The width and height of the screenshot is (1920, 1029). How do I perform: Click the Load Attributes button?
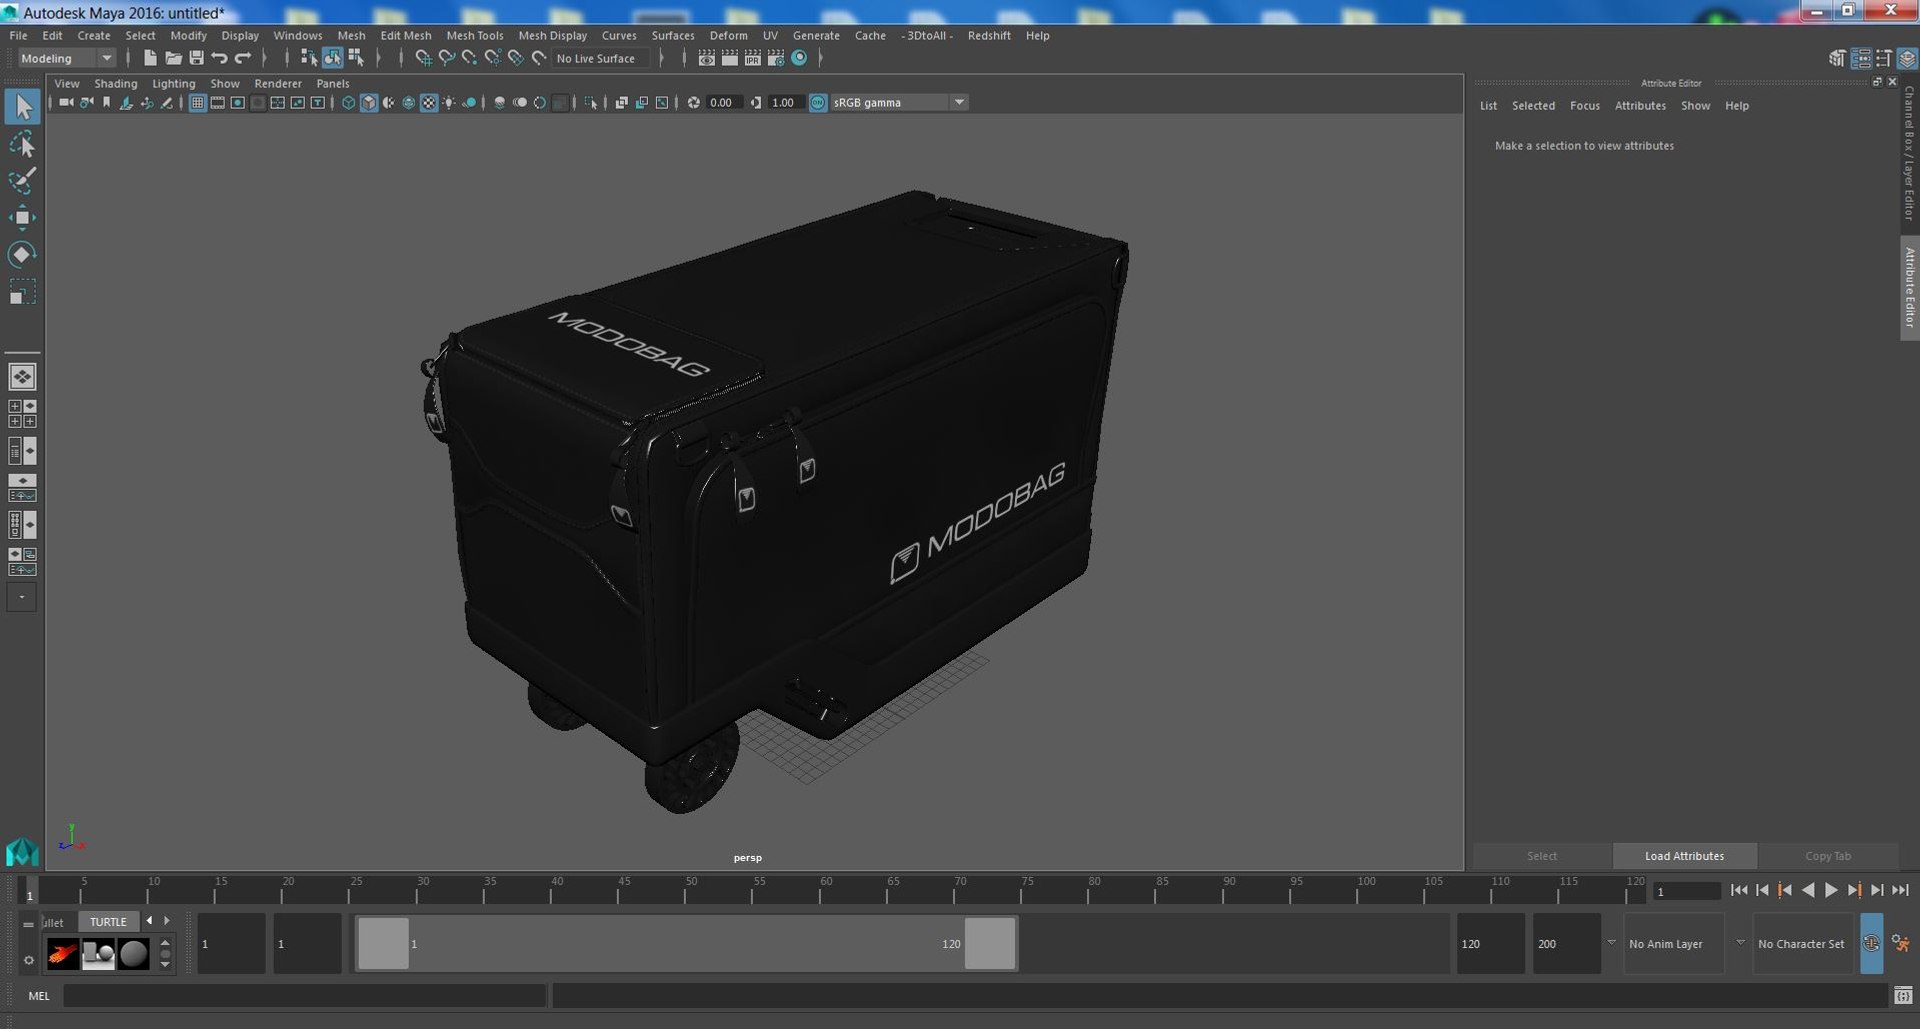pos(1684,856)
